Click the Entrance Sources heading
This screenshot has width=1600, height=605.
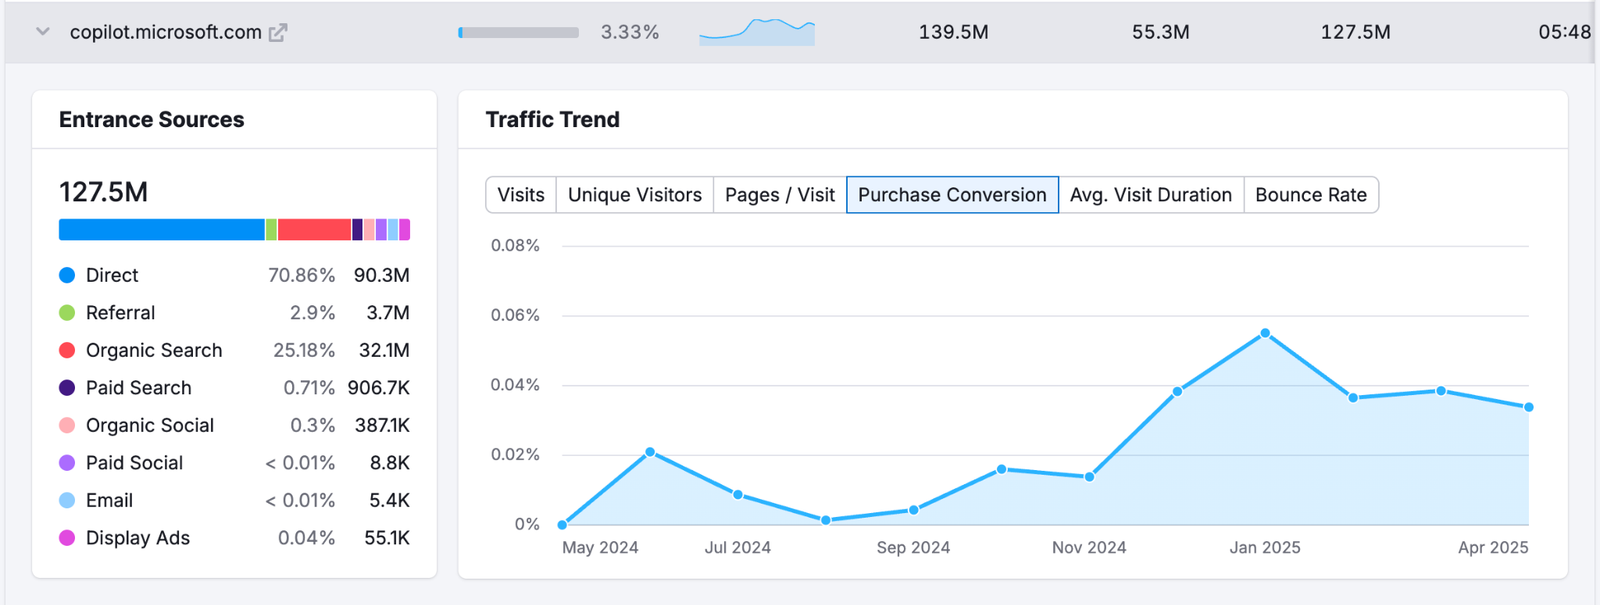[x=152, y=120]
